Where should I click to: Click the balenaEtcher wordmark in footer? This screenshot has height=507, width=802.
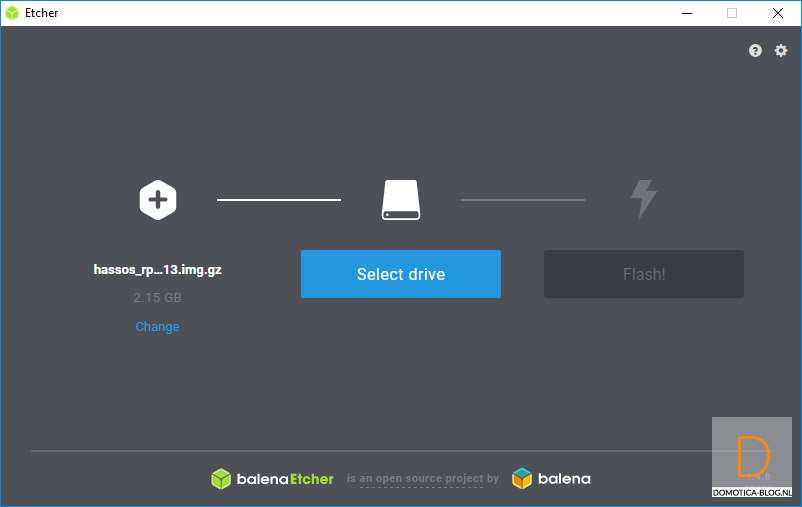tap(285, 479)
